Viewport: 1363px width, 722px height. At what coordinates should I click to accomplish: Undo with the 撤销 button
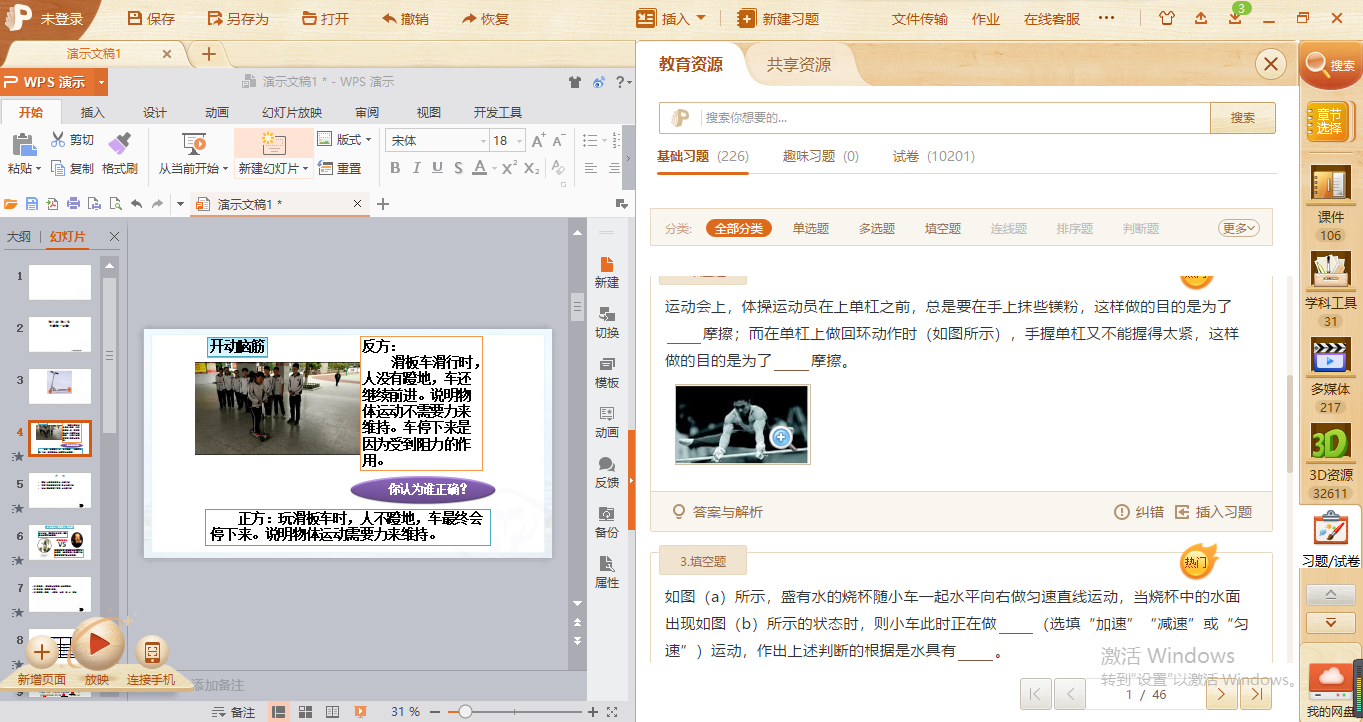[405, 18]
